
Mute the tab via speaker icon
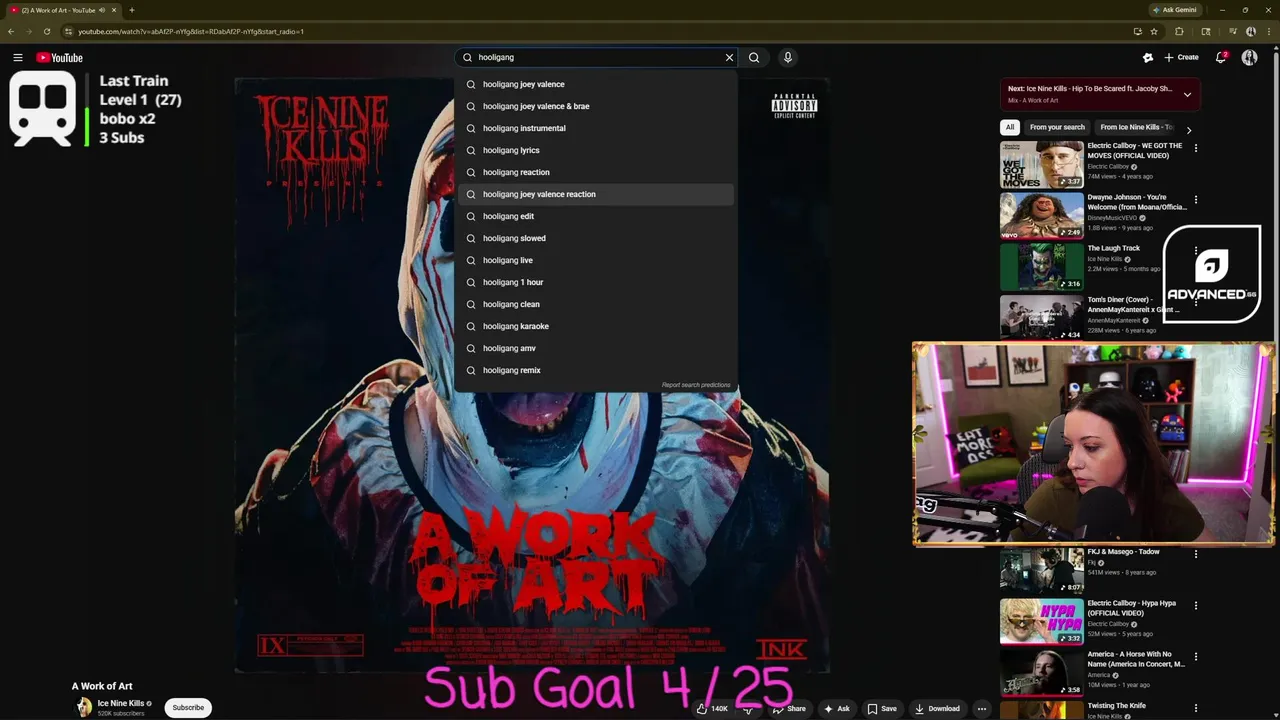[x=102, y=10]
